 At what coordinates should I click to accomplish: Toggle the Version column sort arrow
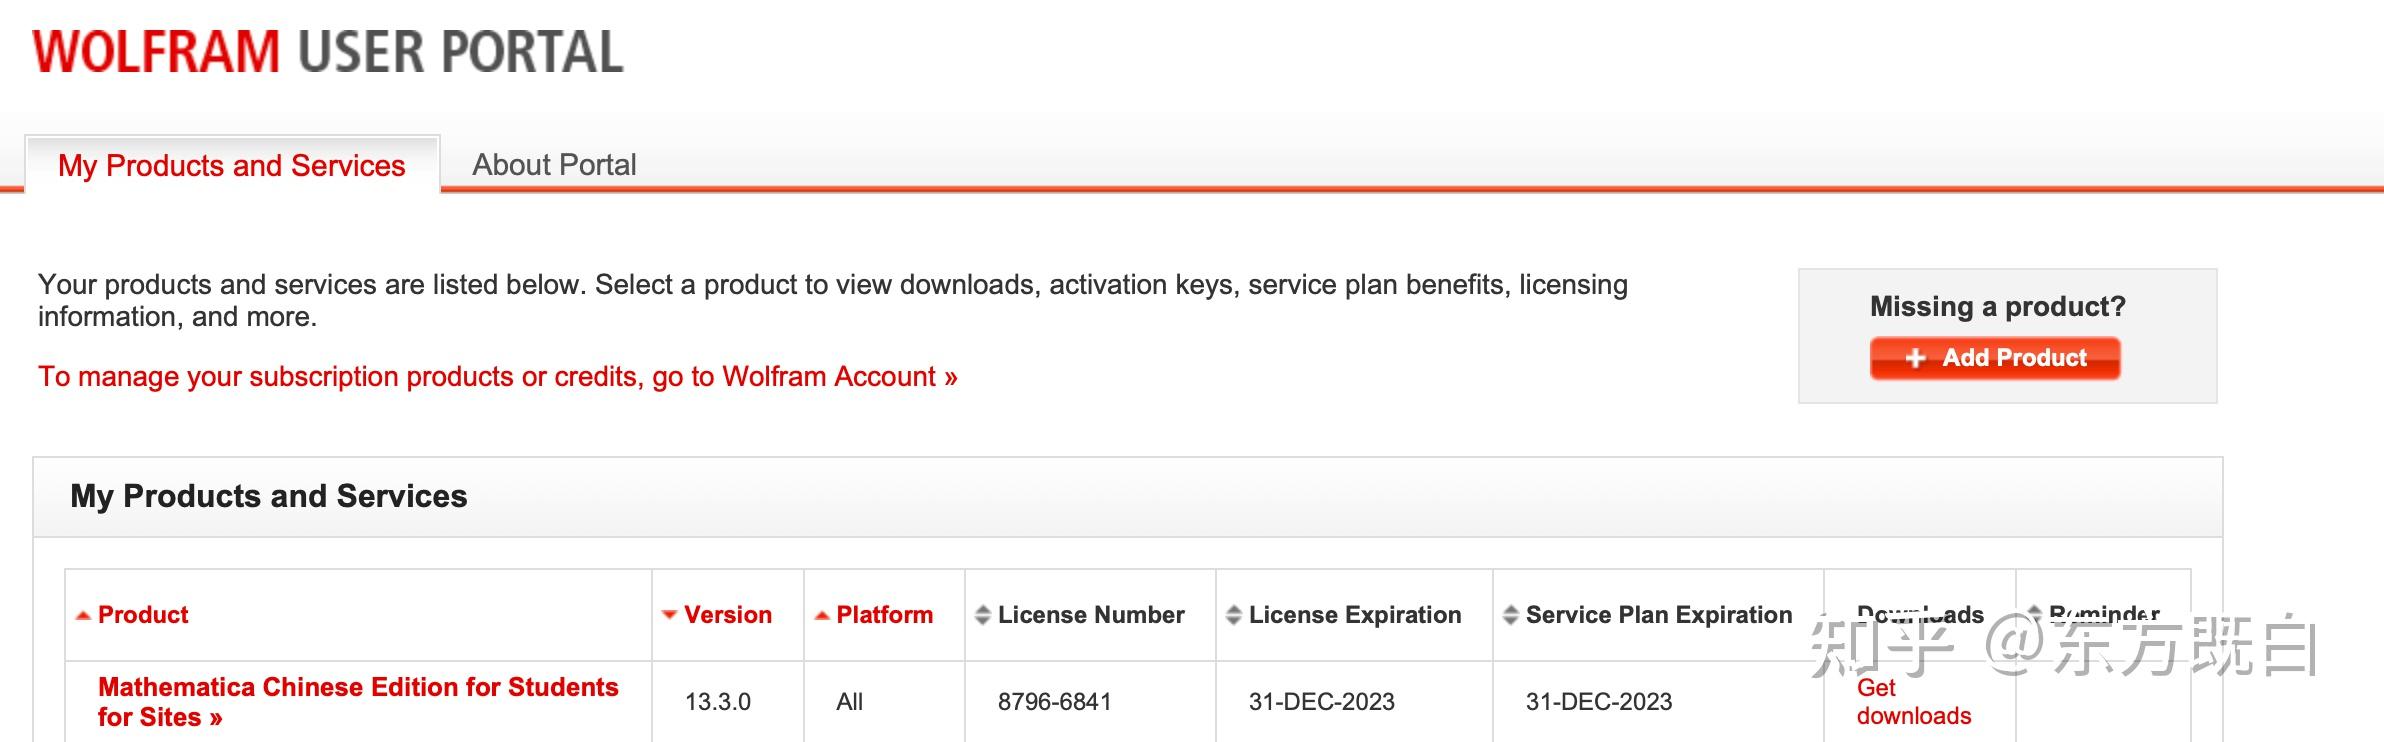coord(670,616)
